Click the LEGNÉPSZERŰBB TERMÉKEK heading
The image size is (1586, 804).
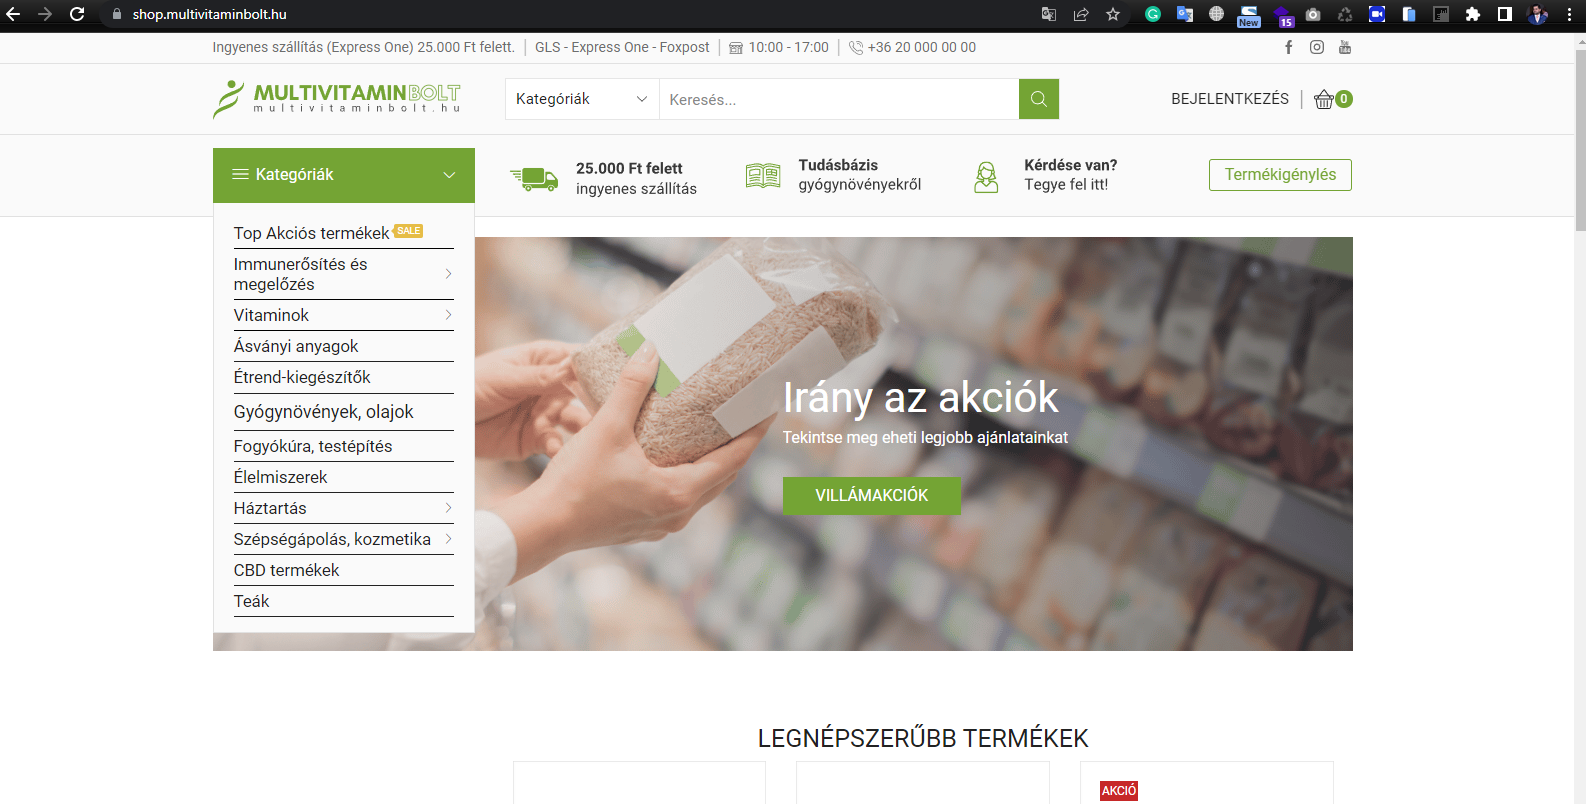click(923, 739)
